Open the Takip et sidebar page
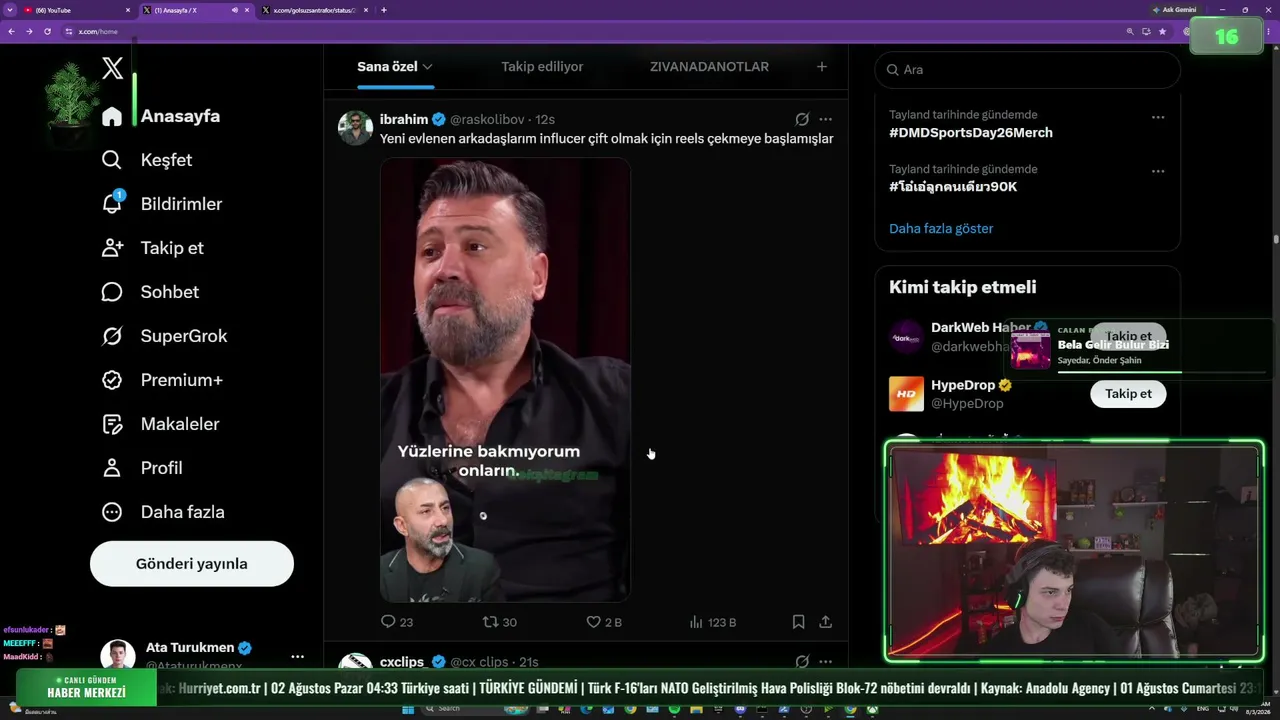The image size is (1280, 720). coord(153,248)
